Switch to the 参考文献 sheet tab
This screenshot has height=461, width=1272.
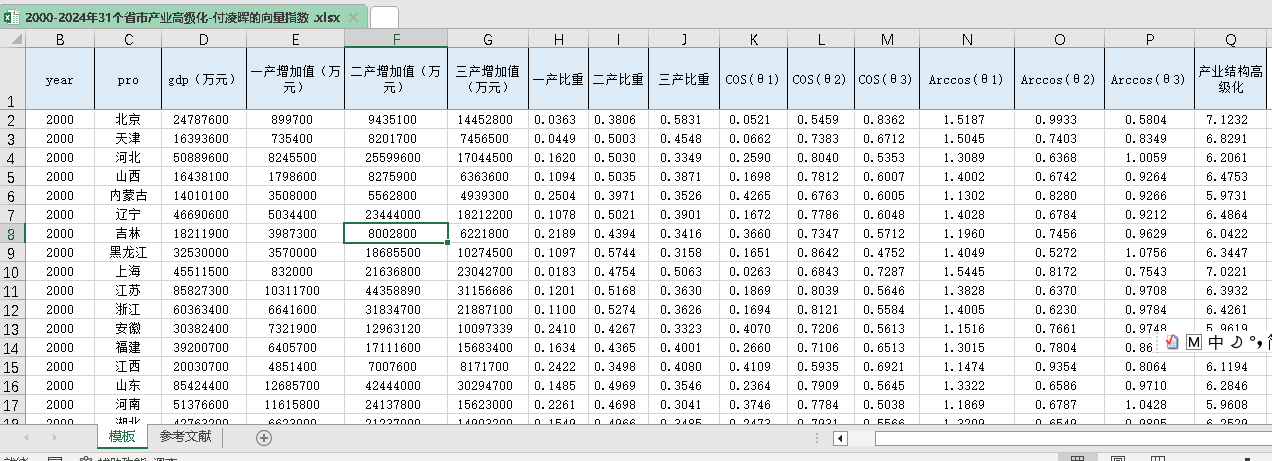[185, 437]
